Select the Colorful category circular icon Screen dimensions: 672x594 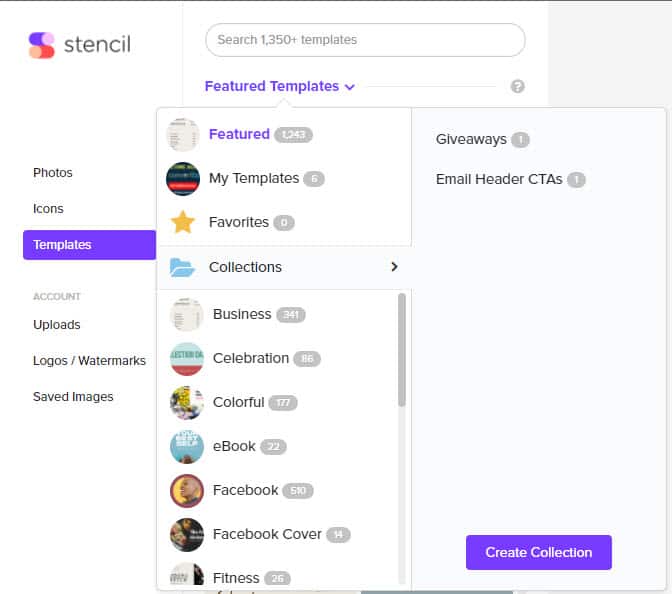click(186, 403)
